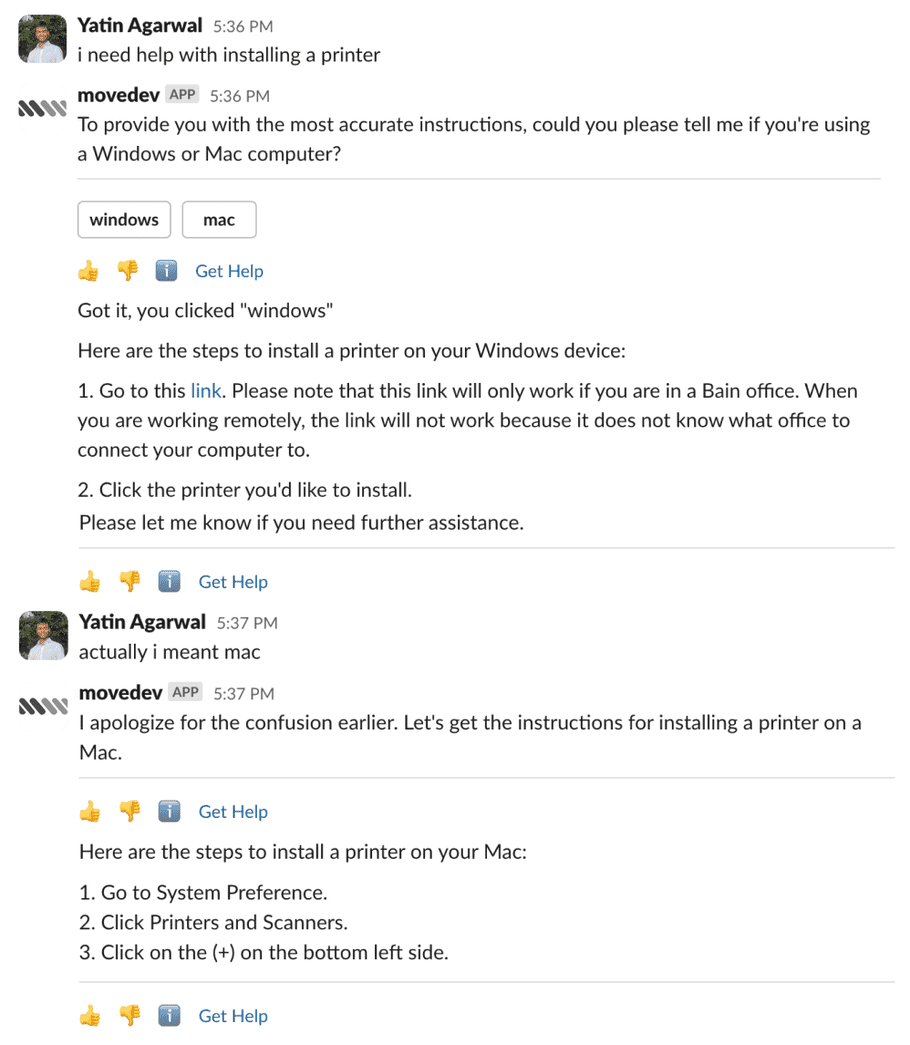Click info icon under the Mac printer steps
Image resolution: width=910 pixels, height=1045 pixels.
coord(169,1016)
